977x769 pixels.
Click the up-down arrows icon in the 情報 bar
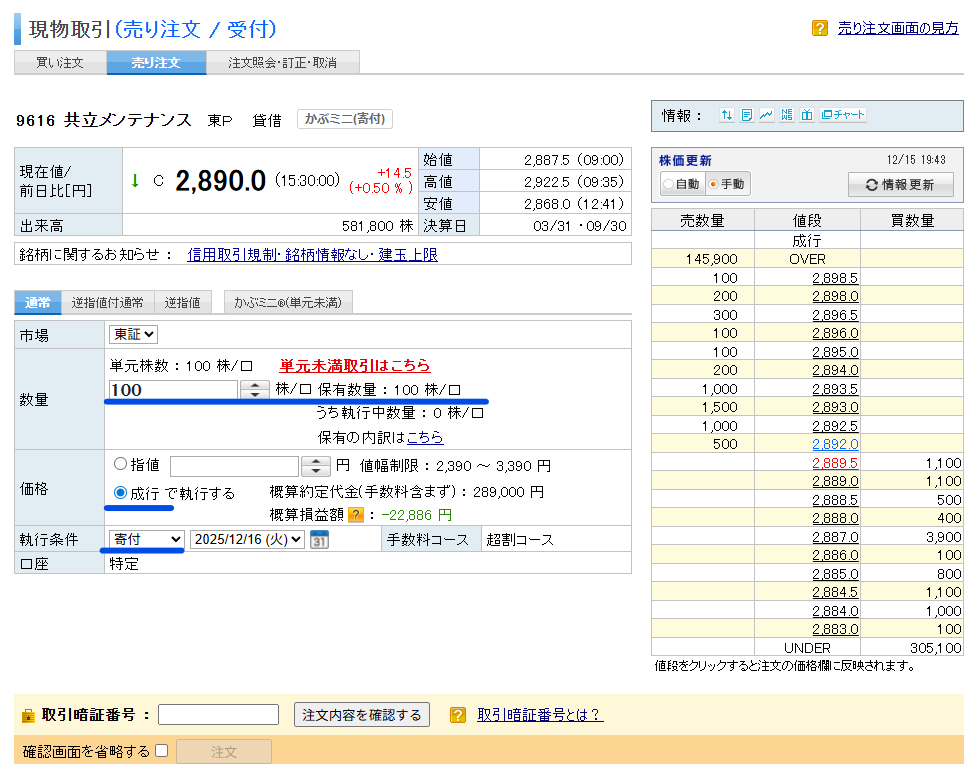726,115
